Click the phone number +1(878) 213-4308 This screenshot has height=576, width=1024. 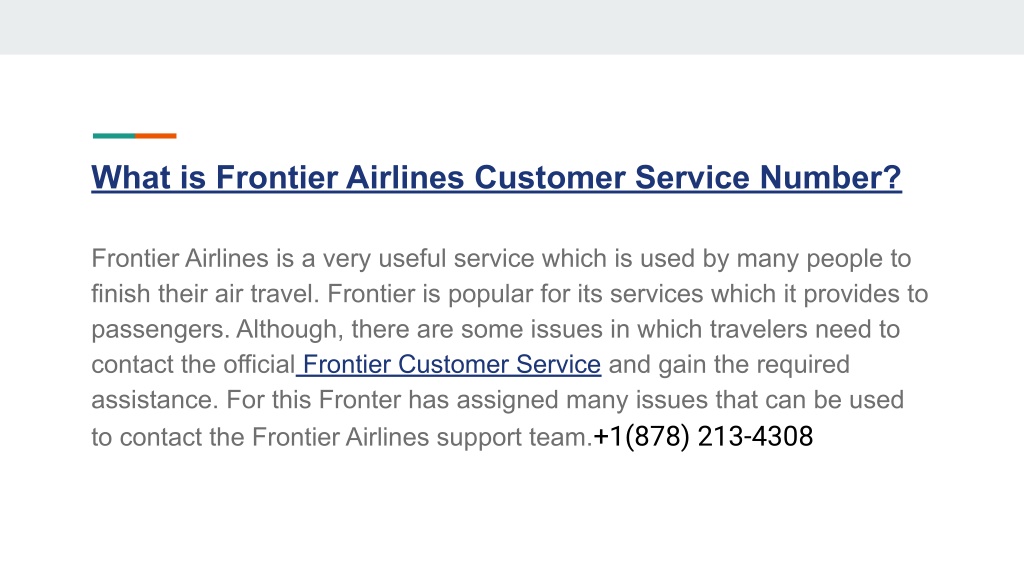pos(703,436)
